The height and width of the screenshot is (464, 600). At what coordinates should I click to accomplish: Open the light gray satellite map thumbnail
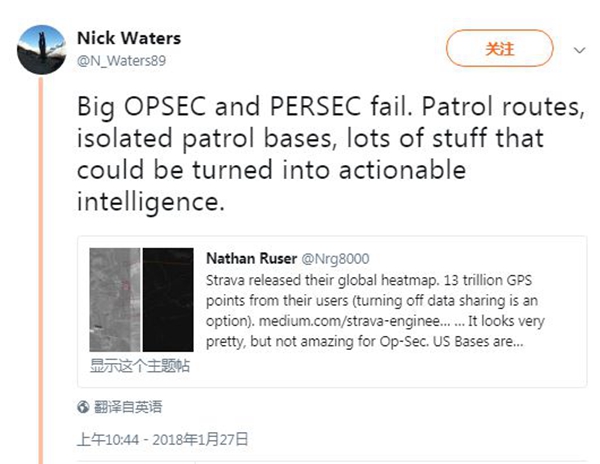click(115, 299)
